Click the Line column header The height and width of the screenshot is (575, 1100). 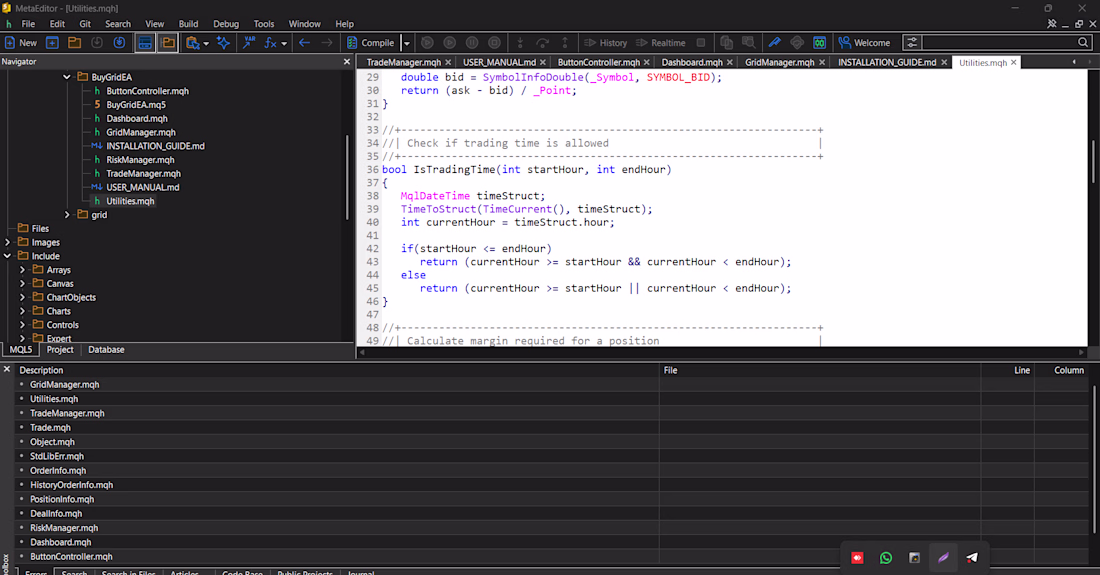pyautogui.click(x=1021, y=370)
